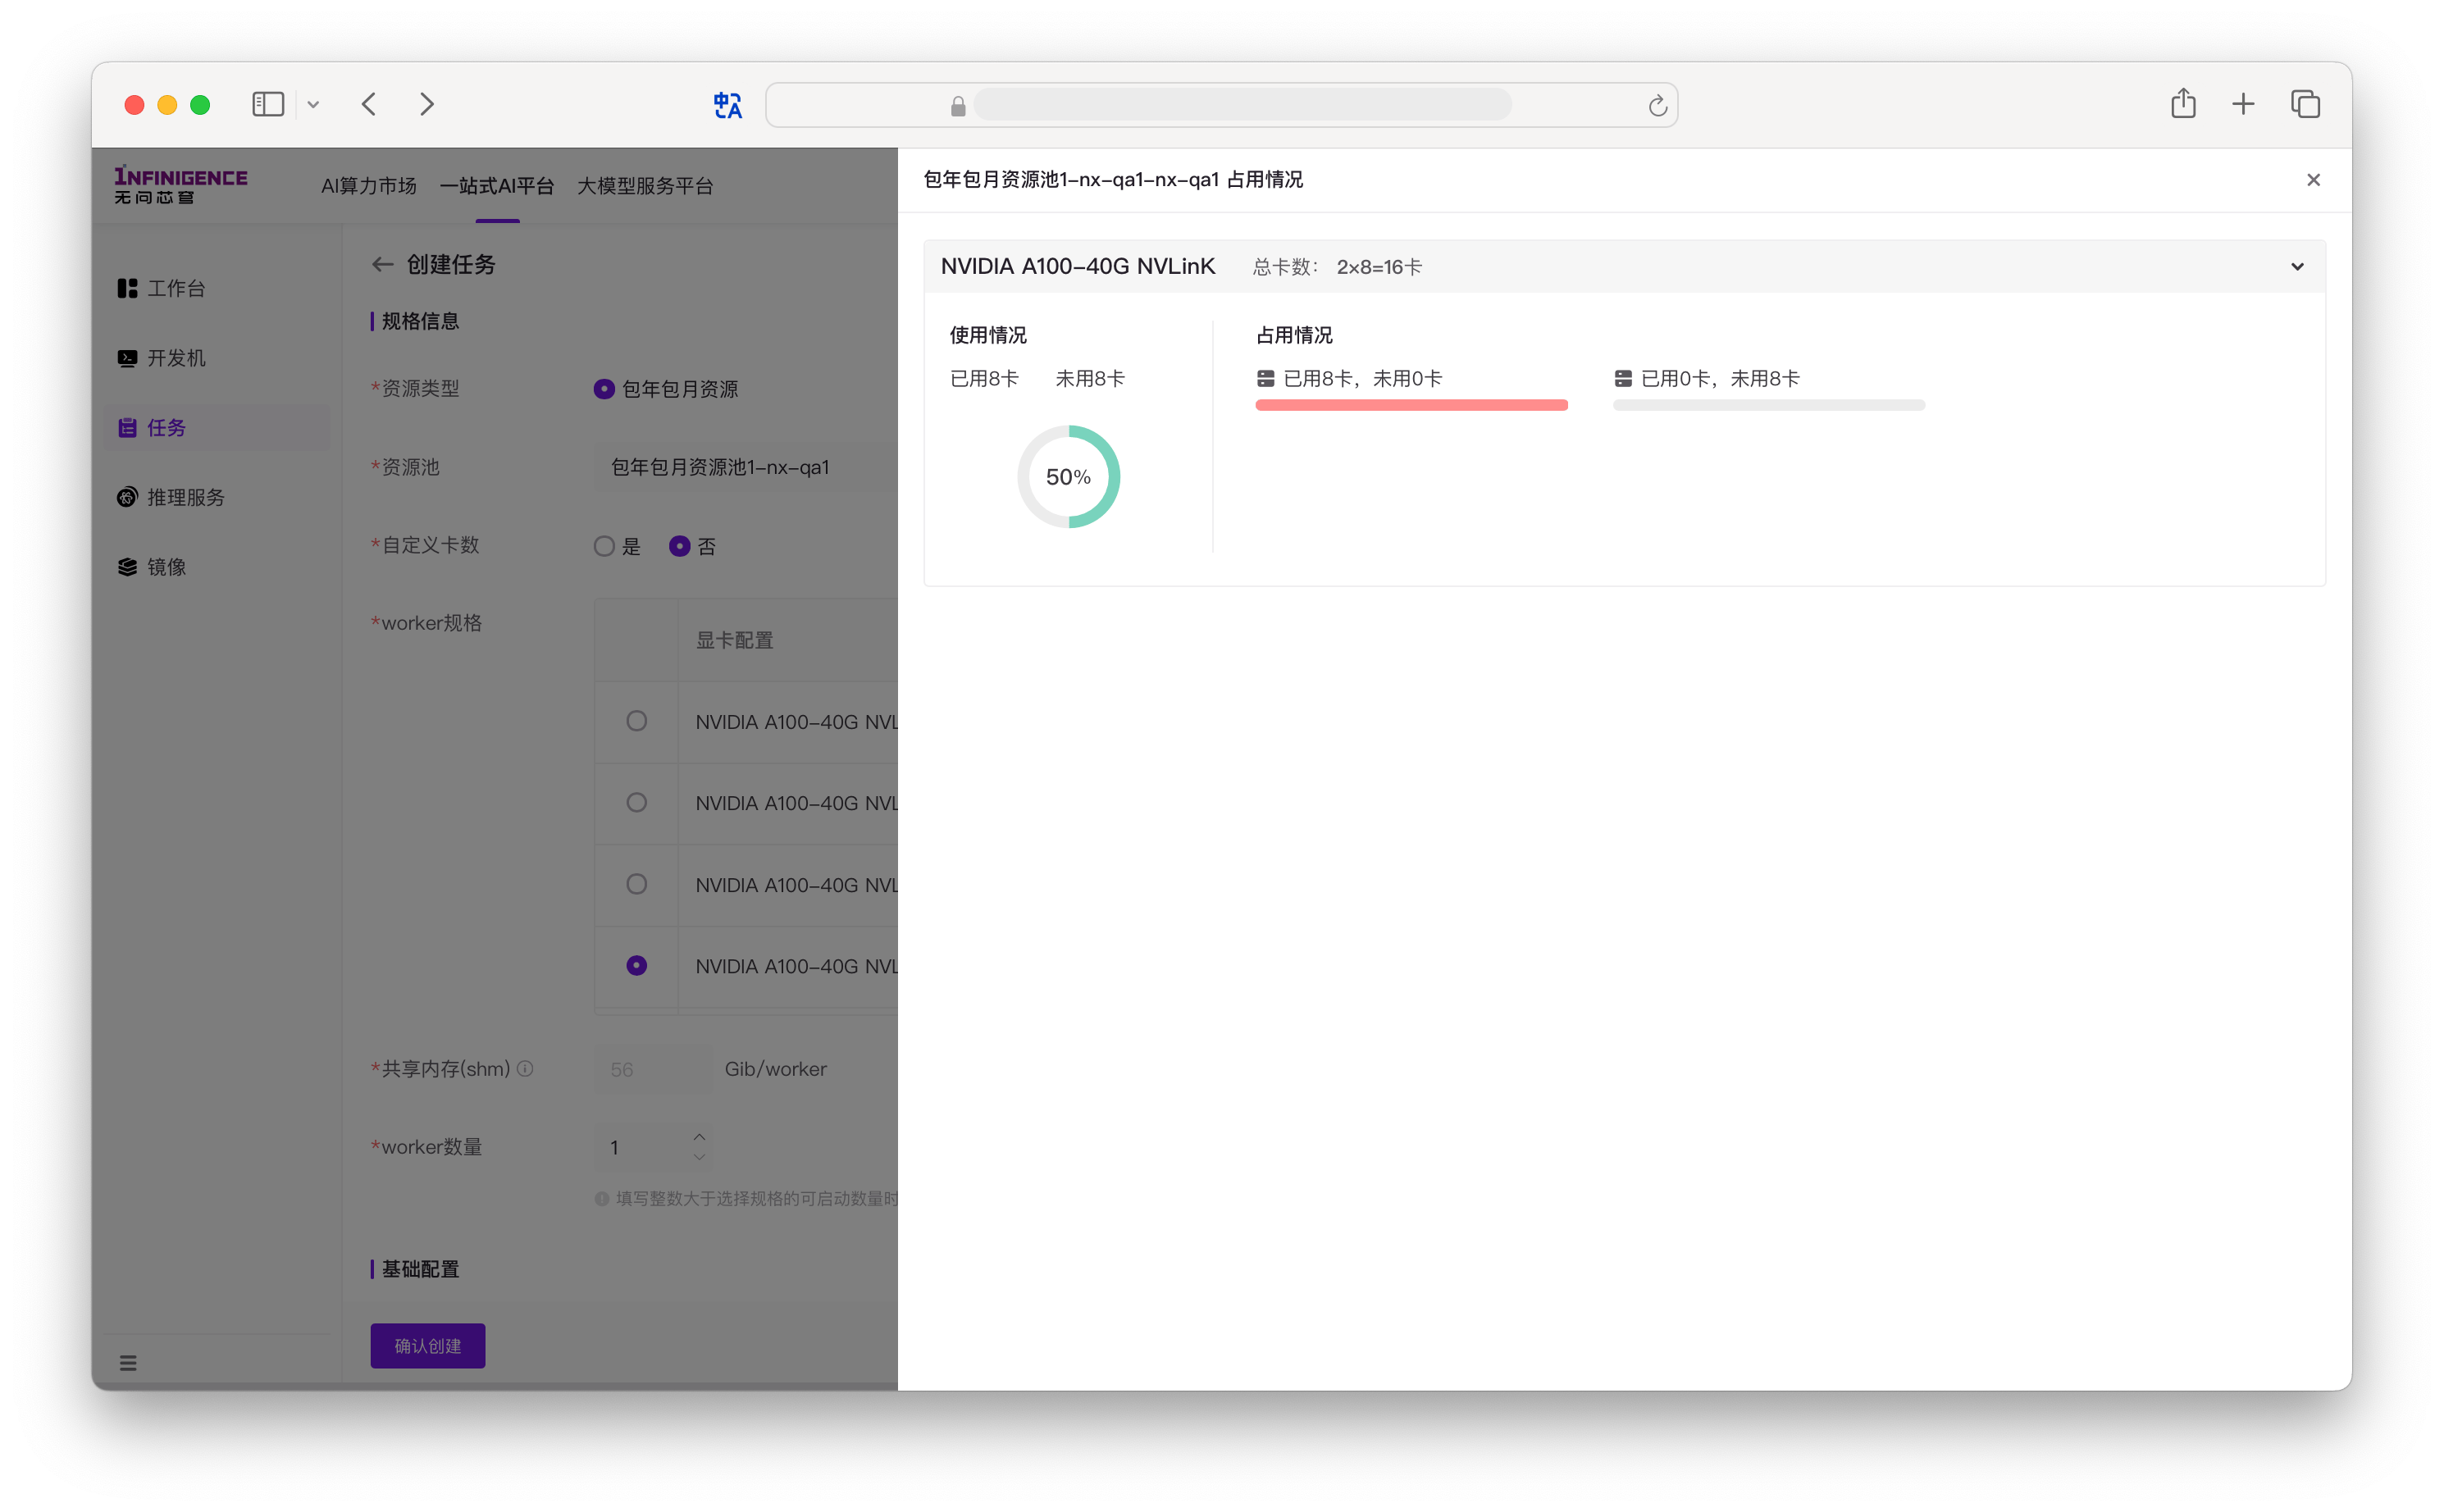Click the translate page icon
Screen dimensions: 2444x1512
[x=727, y=105]
